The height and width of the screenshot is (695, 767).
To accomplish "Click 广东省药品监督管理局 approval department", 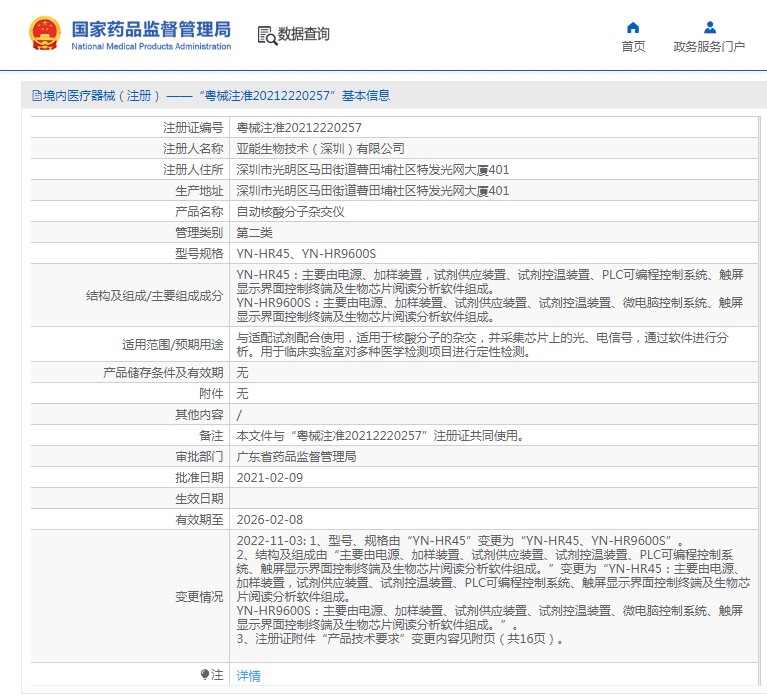I will [x=296, y=457].
